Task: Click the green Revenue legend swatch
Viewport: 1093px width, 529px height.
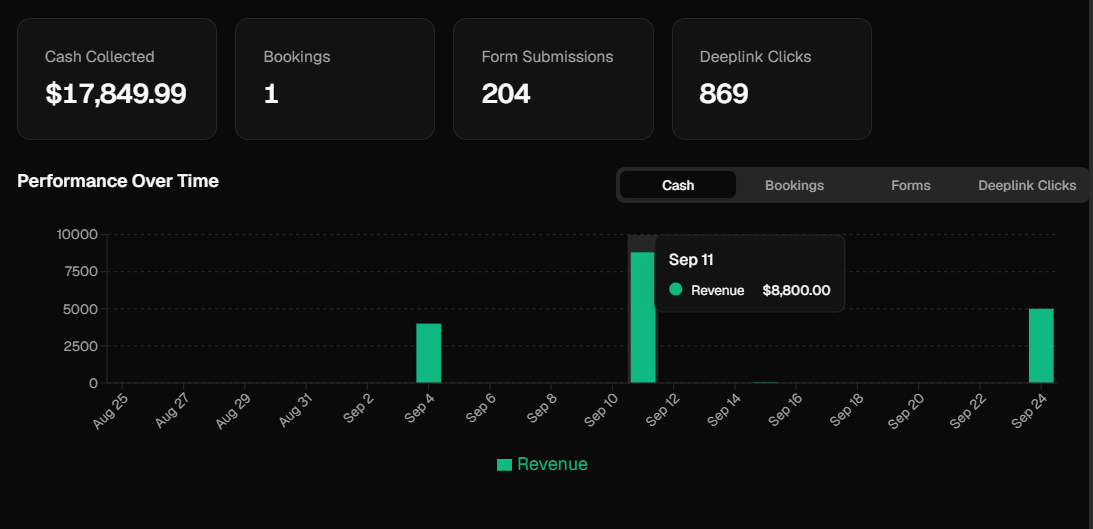Action: [x=504, y=465]
